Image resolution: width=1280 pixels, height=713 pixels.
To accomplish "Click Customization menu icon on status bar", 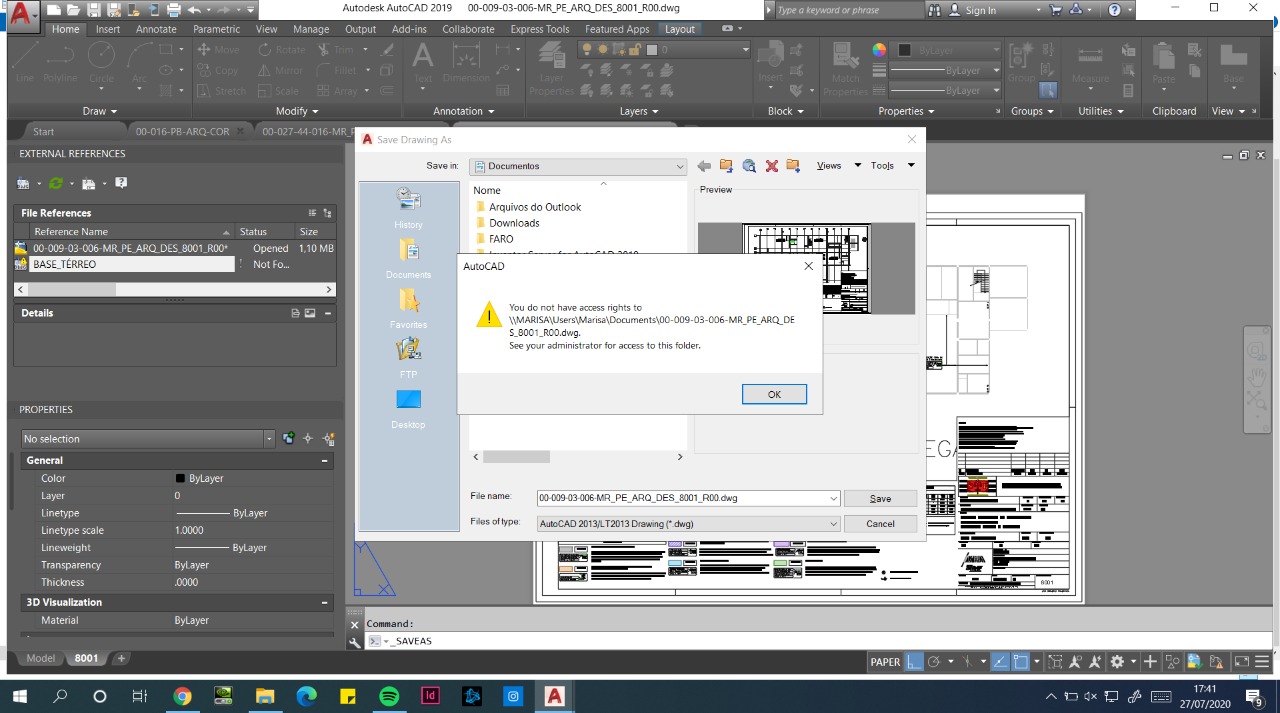I will pyautogui.click(x=1264, y=662).
